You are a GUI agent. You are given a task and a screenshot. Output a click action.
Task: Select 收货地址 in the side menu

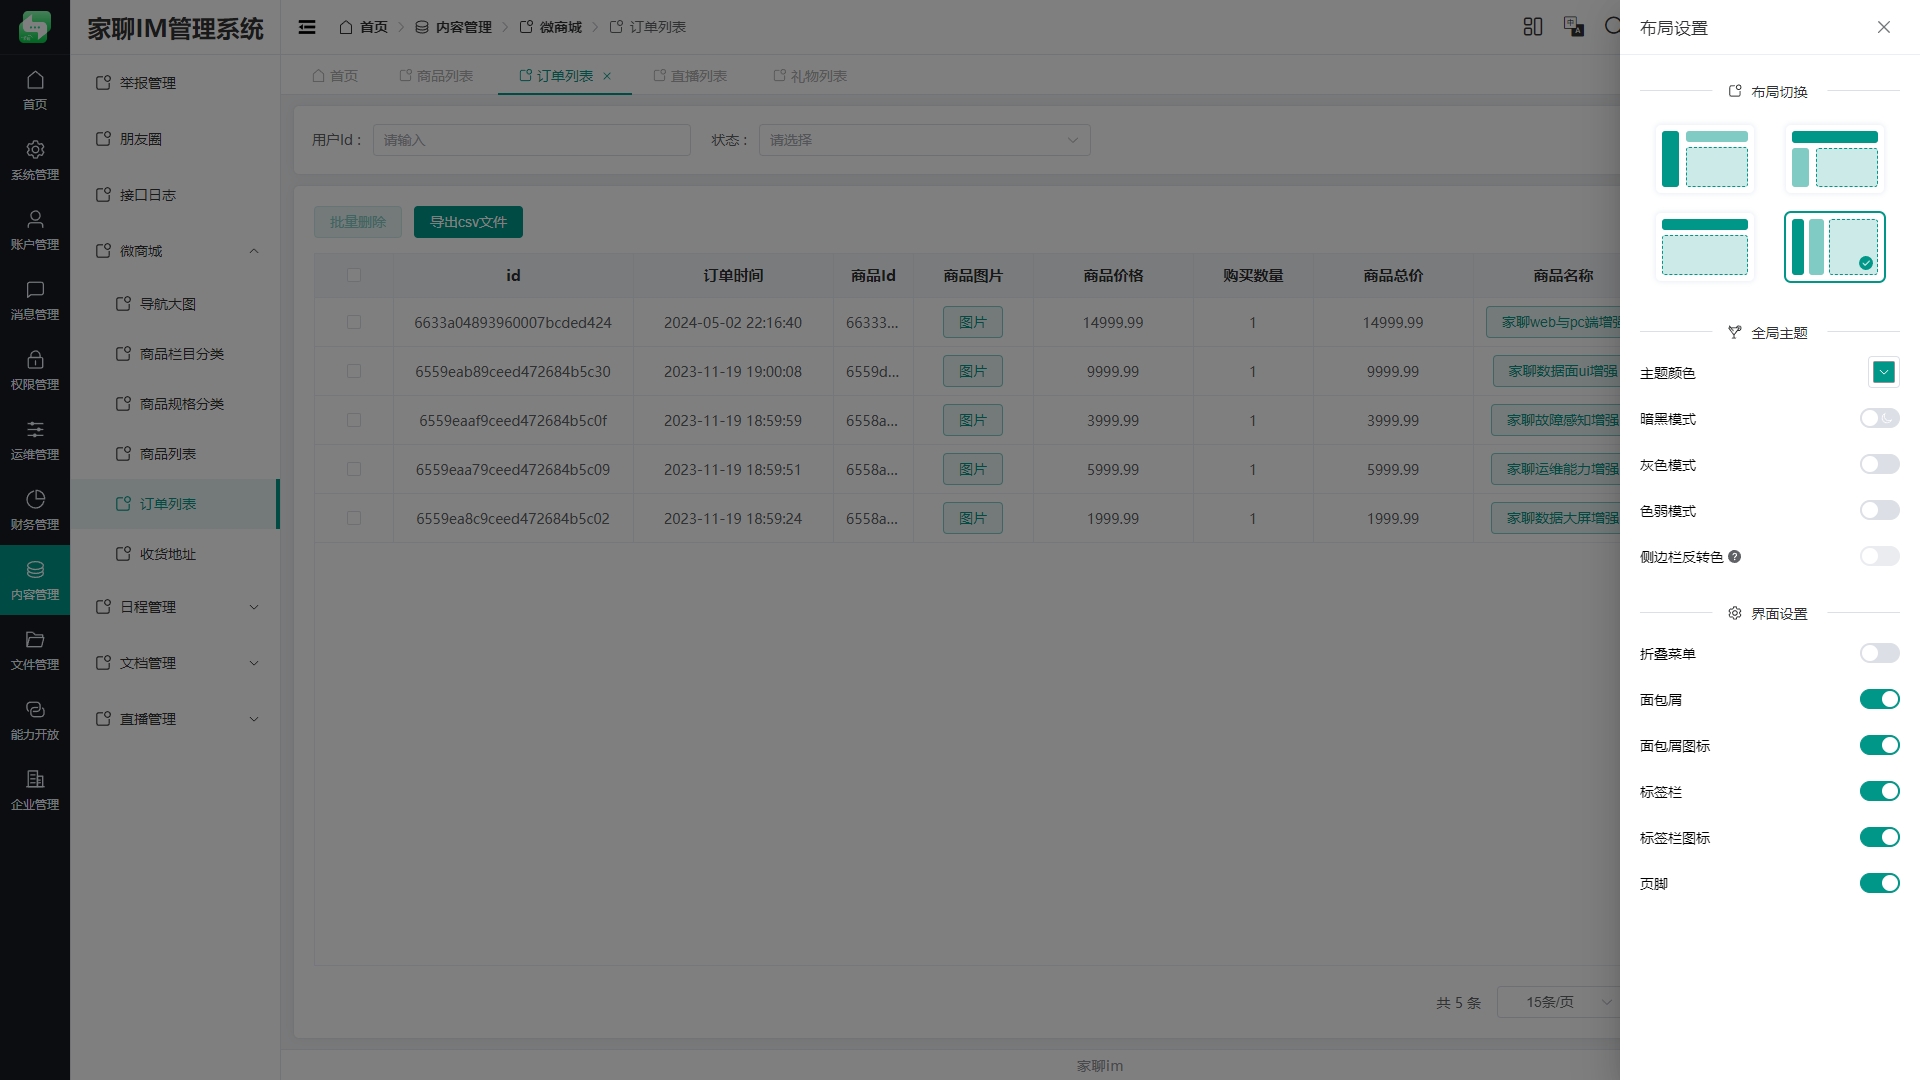point(168,554)
